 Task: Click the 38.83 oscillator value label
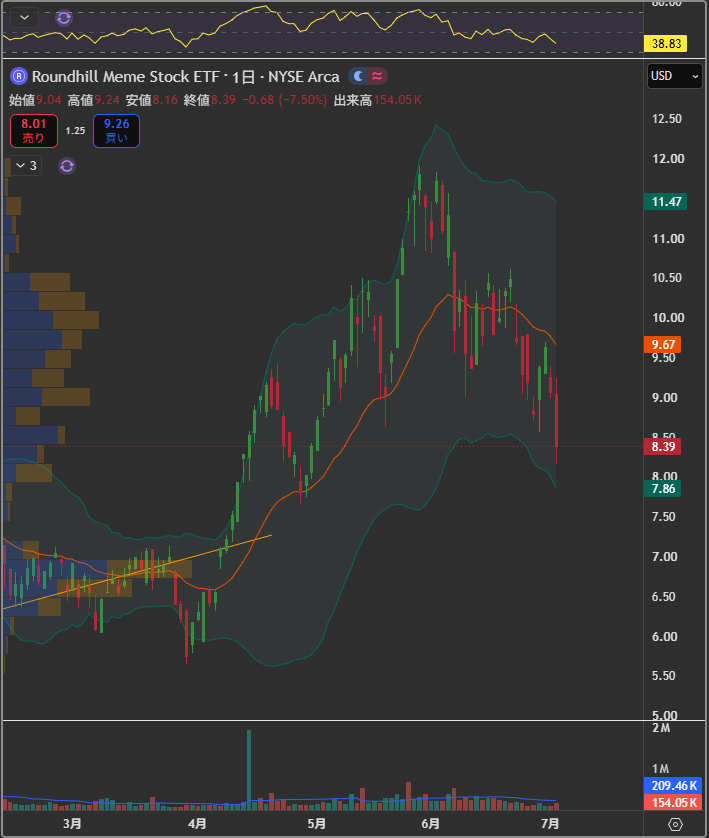coord(666,43)
